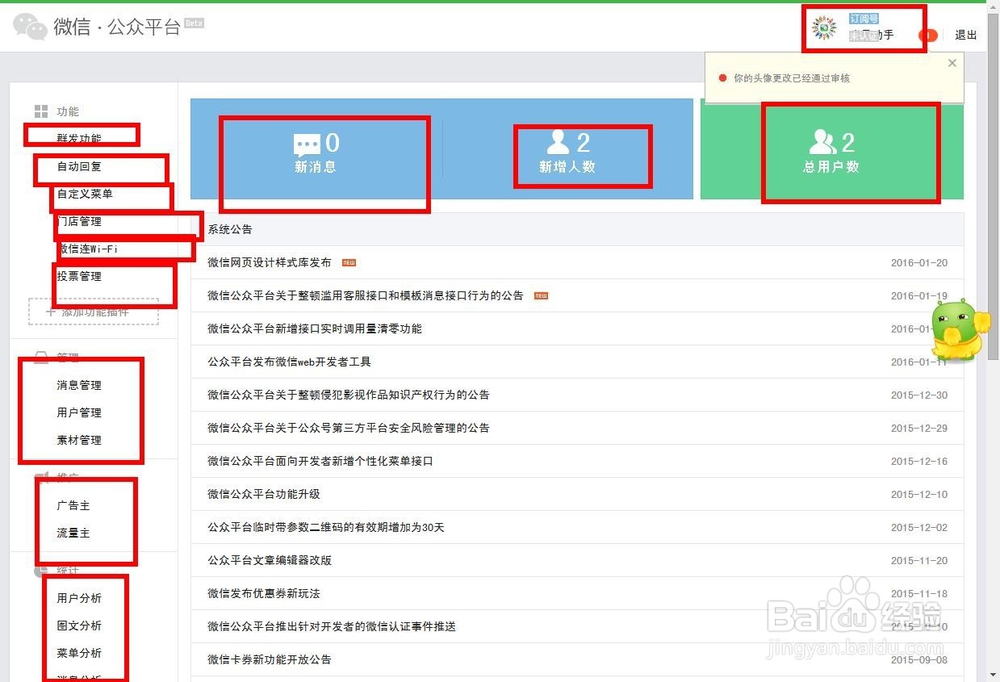Open 自动回复 in sidebar
The height and width of the screenshot is (682, 1000).
pos(79,167)
